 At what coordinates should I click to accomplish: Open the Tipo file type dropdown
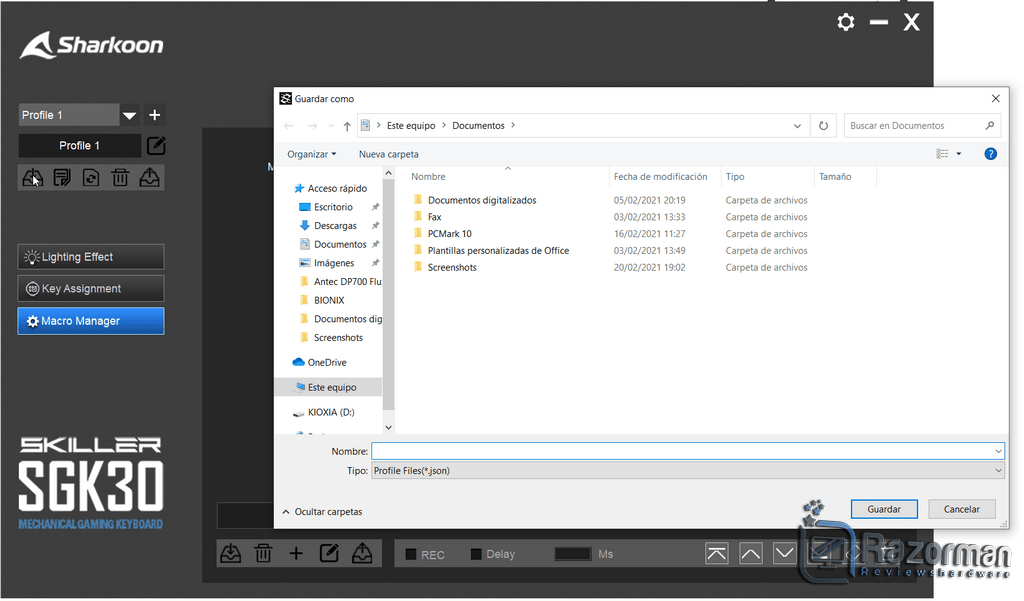tap(688, 470)
